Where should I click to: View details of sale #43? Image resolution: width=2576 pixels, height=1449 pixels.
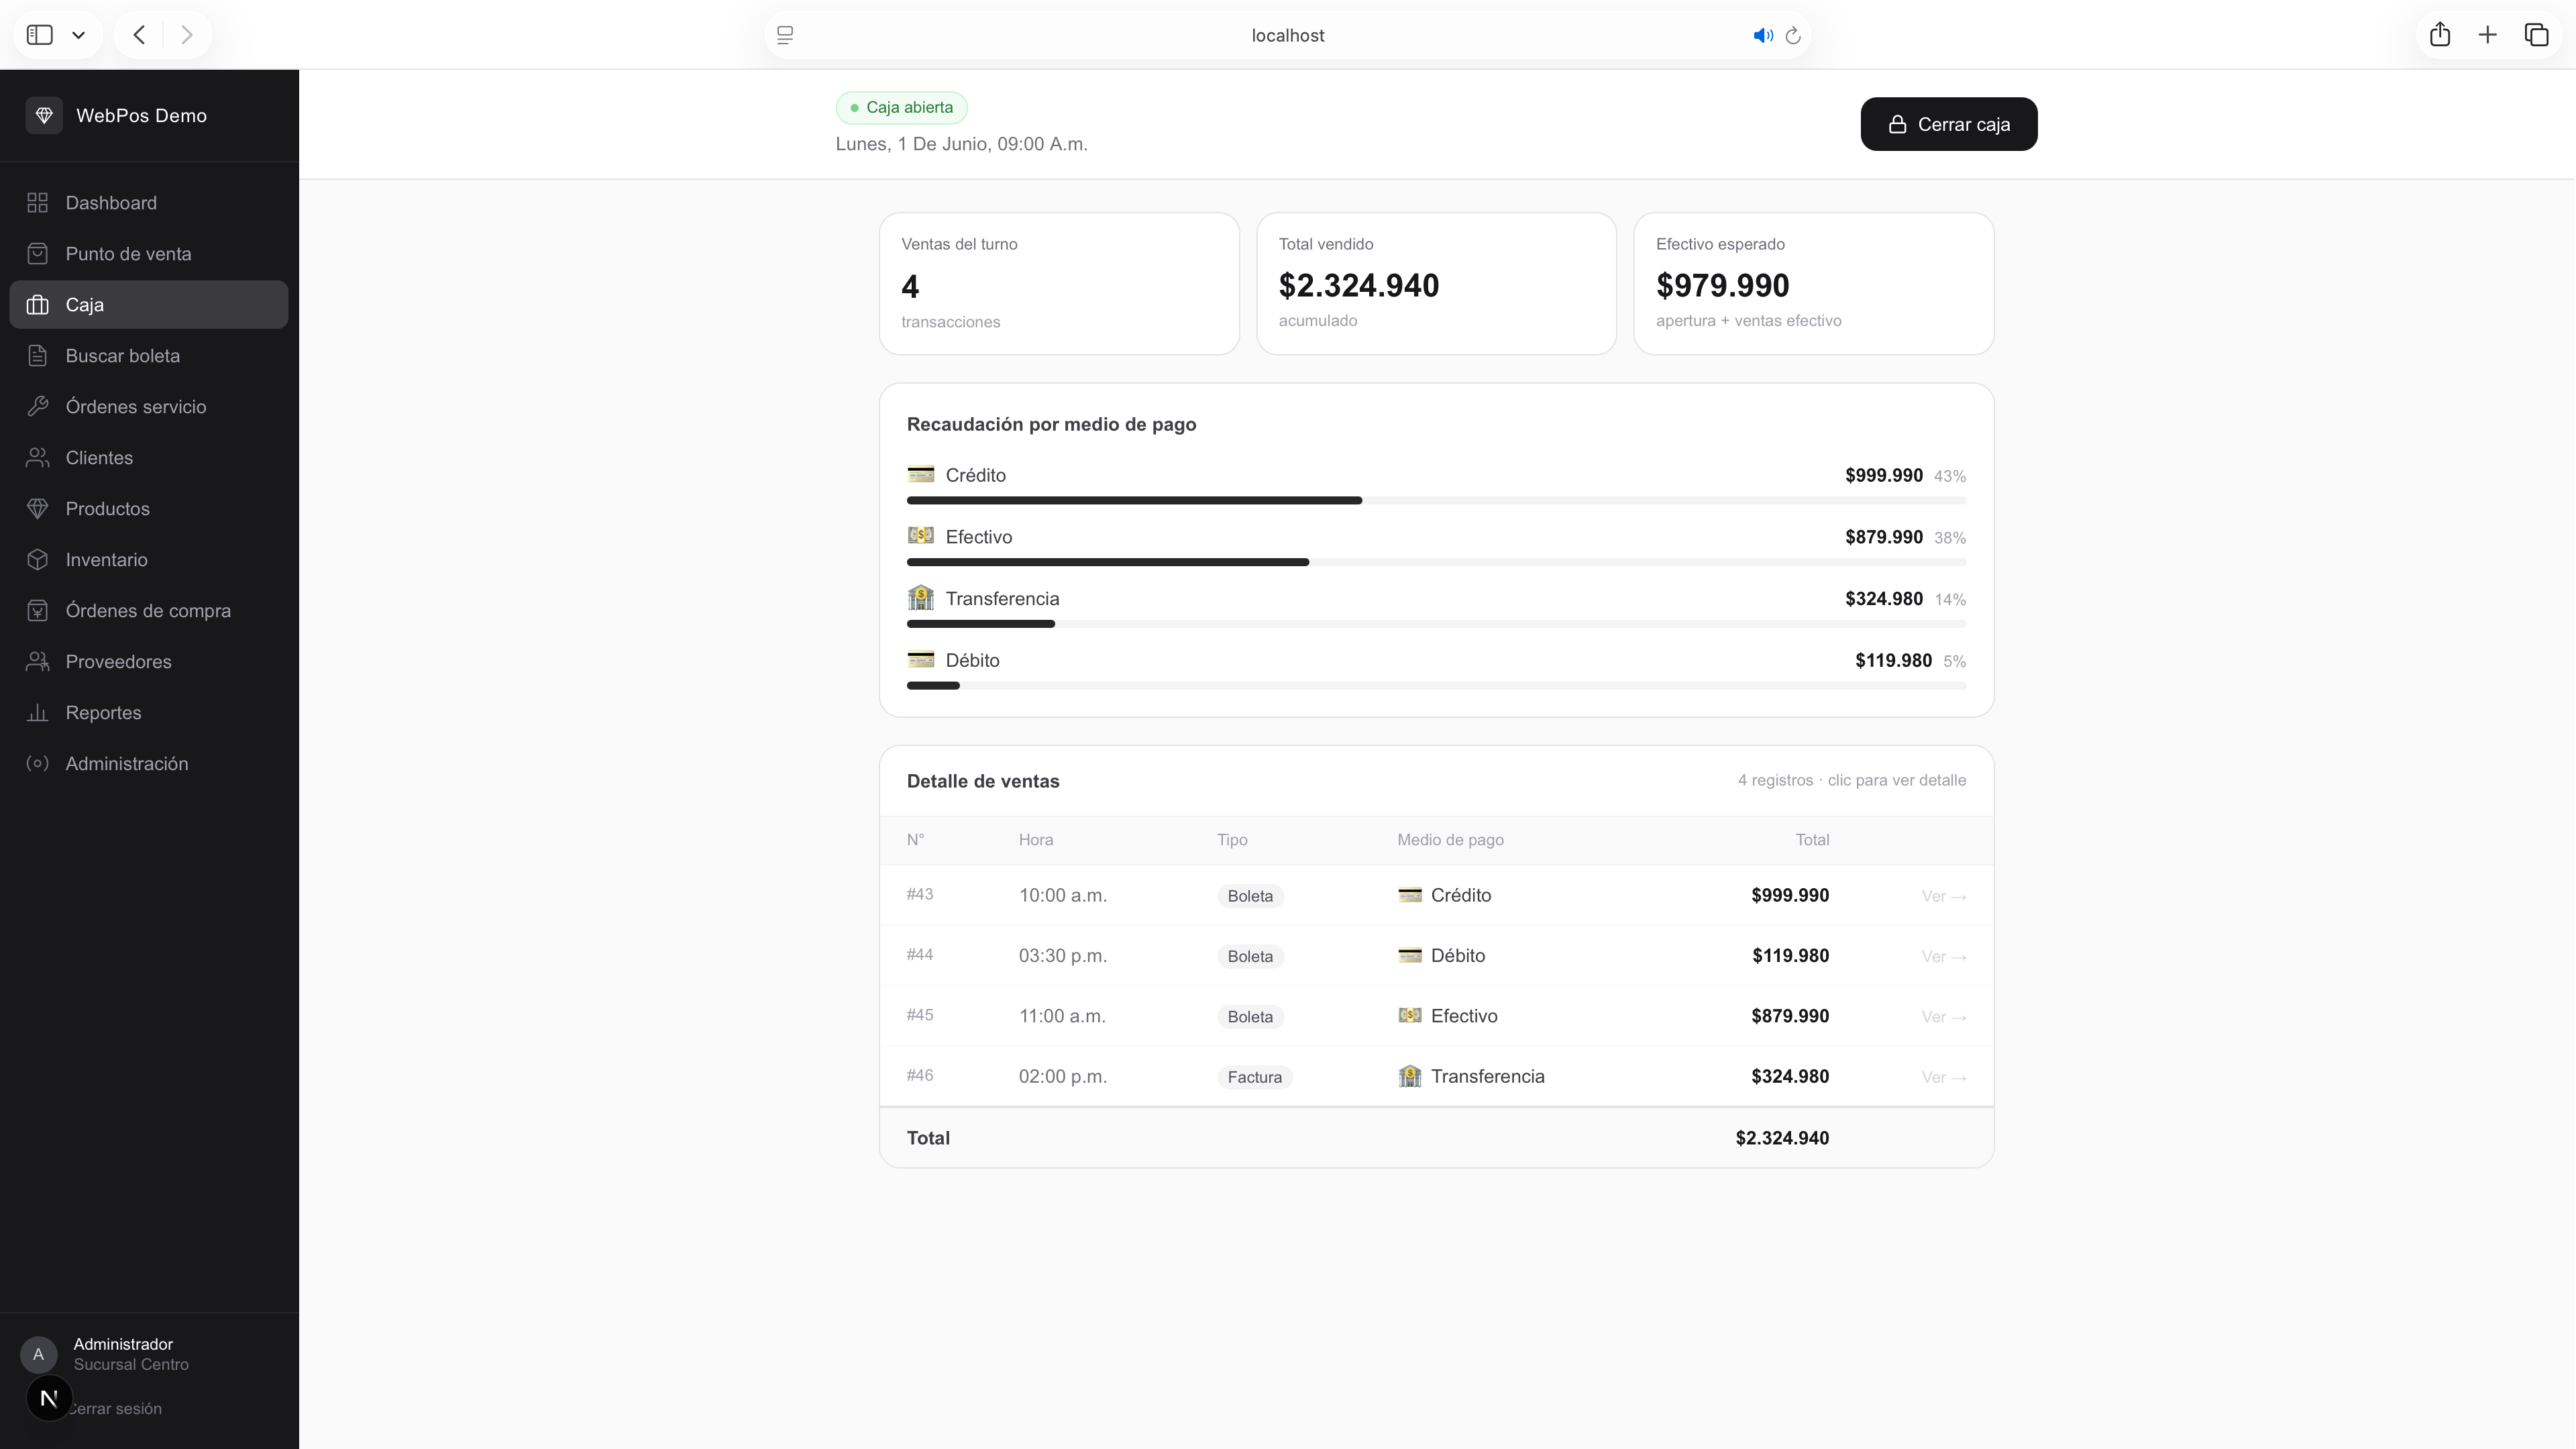tap(1943, 896)
